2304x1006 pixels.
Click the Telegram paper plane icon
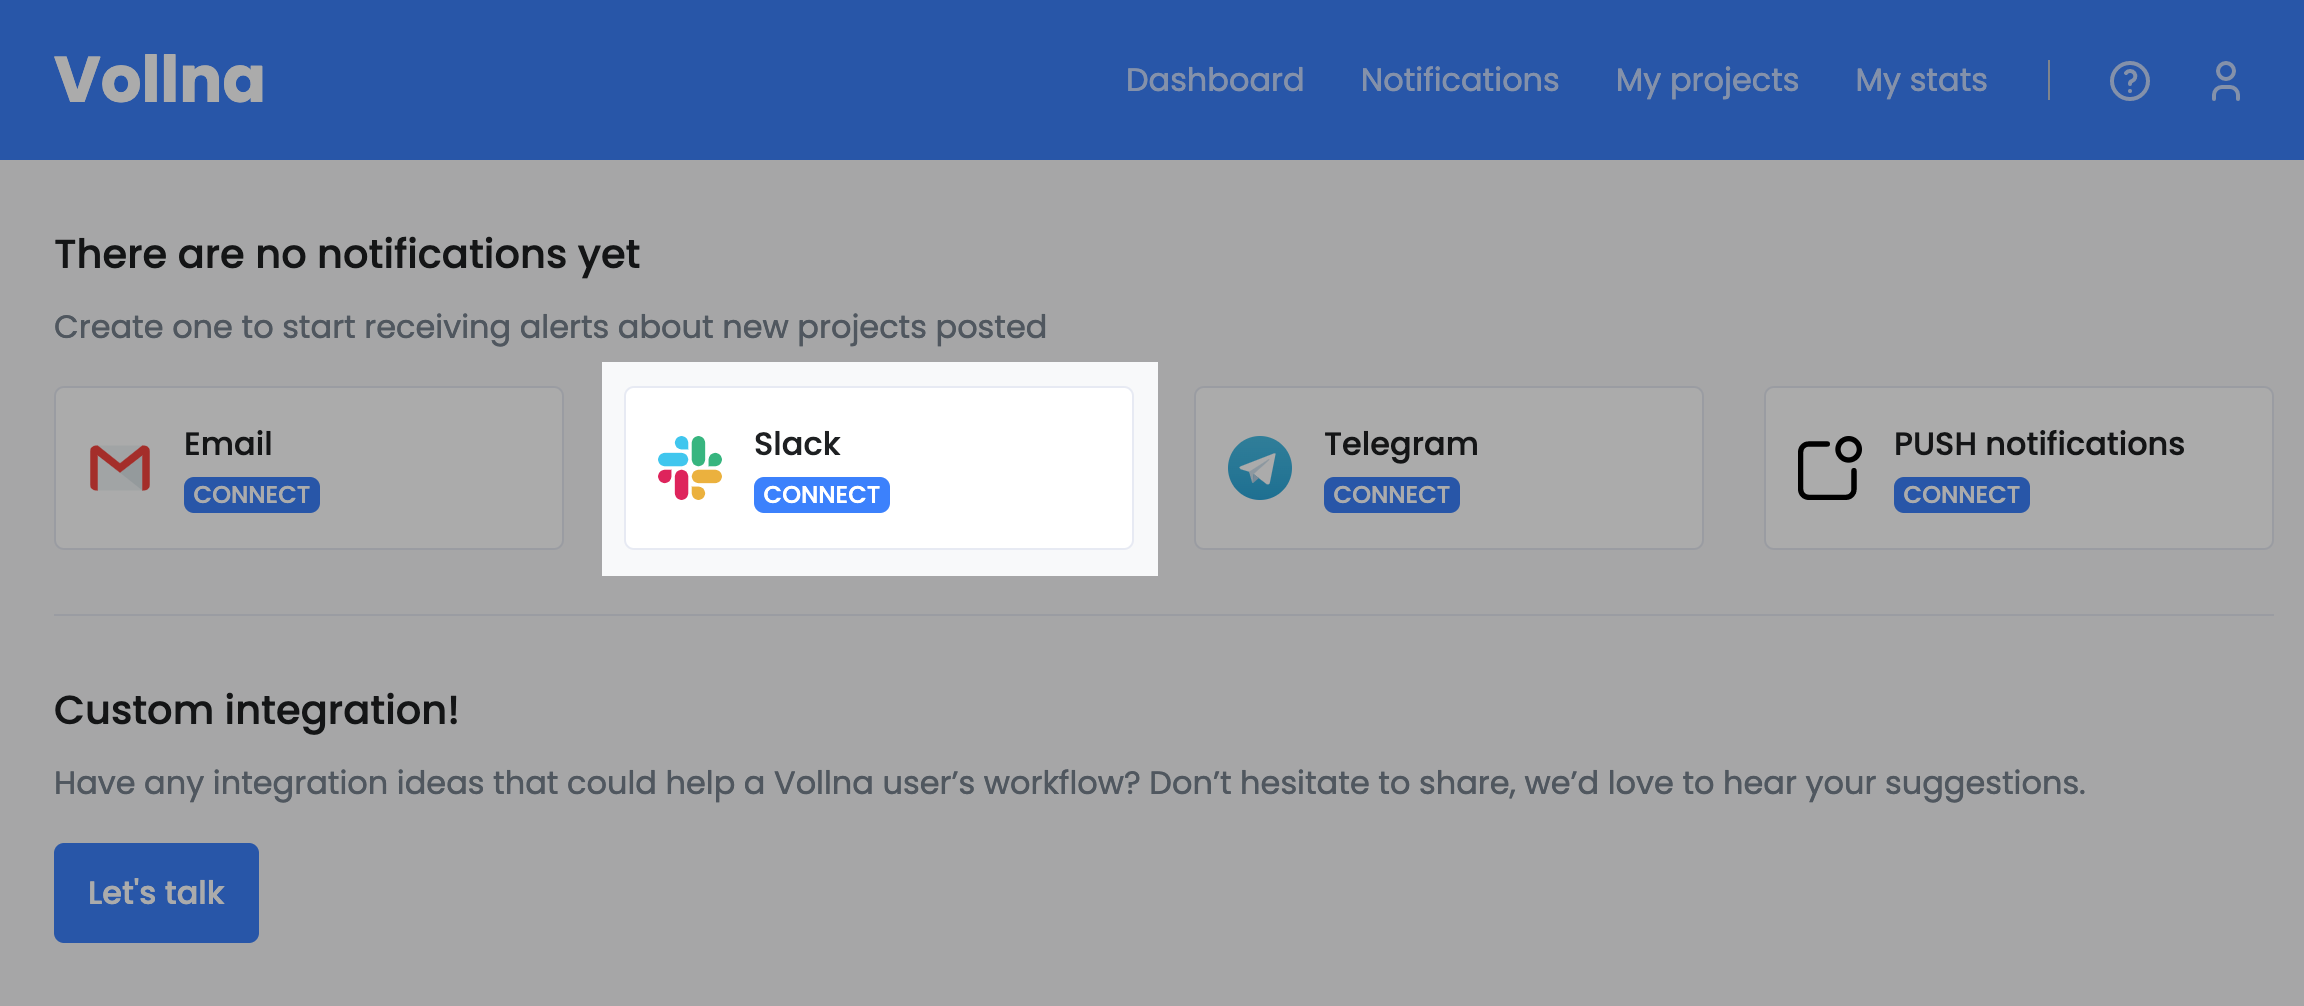[1260, 468]
